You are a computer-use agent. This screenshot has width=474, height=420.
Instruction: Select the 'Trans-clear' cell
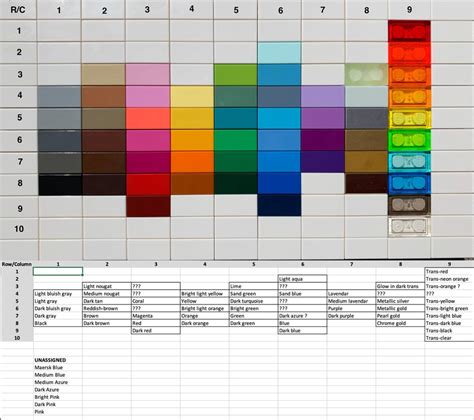449,338
